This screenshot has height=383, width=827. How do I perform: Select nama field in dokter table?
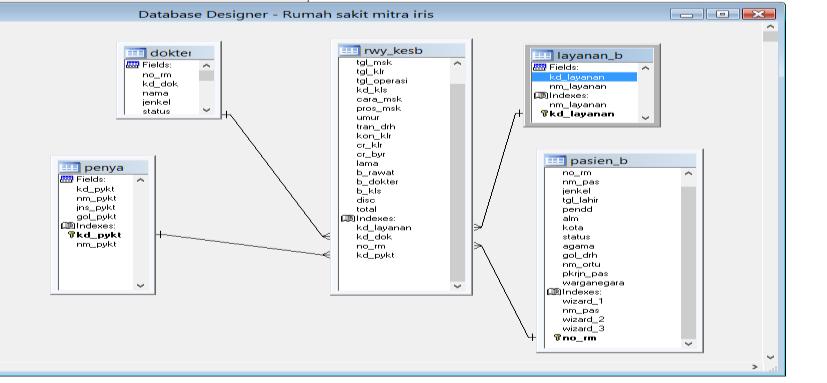point(155,93)
